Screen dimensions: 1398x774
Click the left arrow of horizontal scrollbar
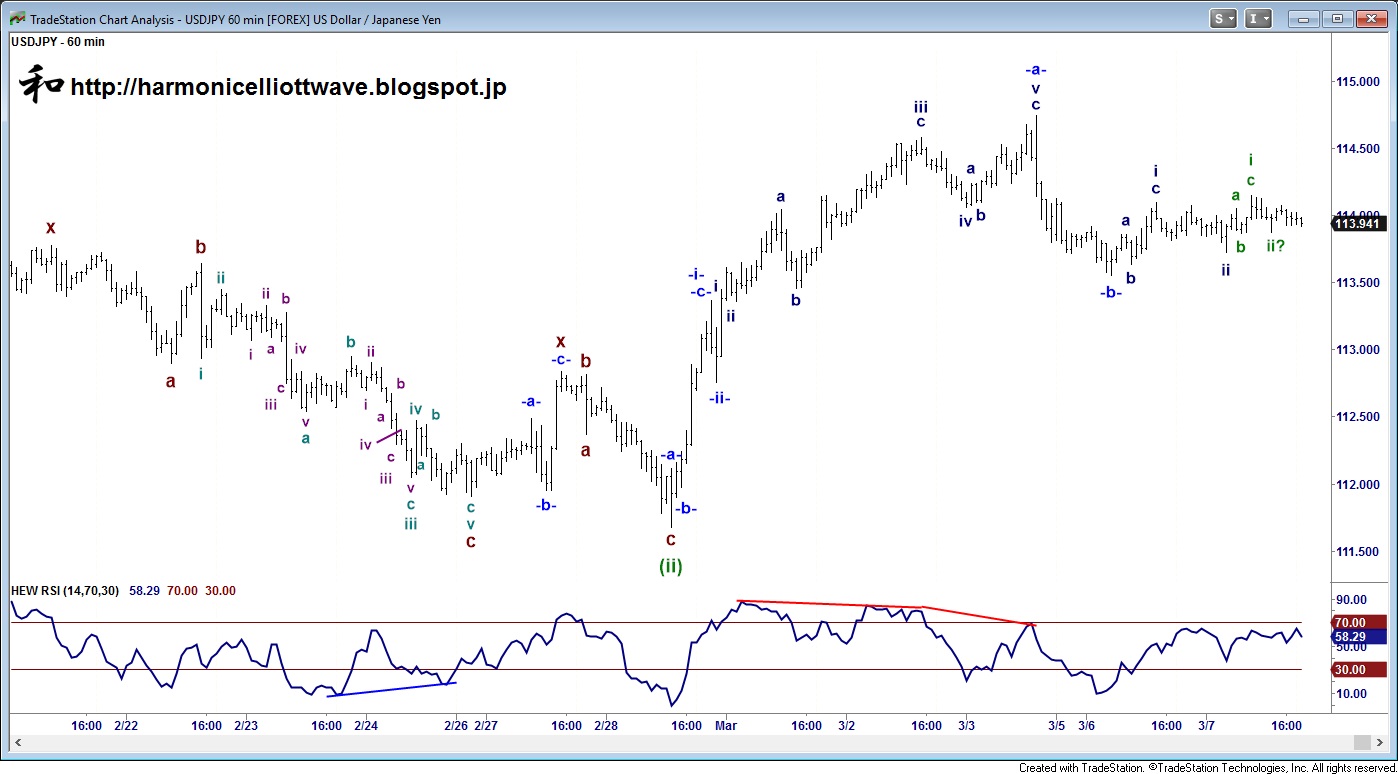point(17,742)
